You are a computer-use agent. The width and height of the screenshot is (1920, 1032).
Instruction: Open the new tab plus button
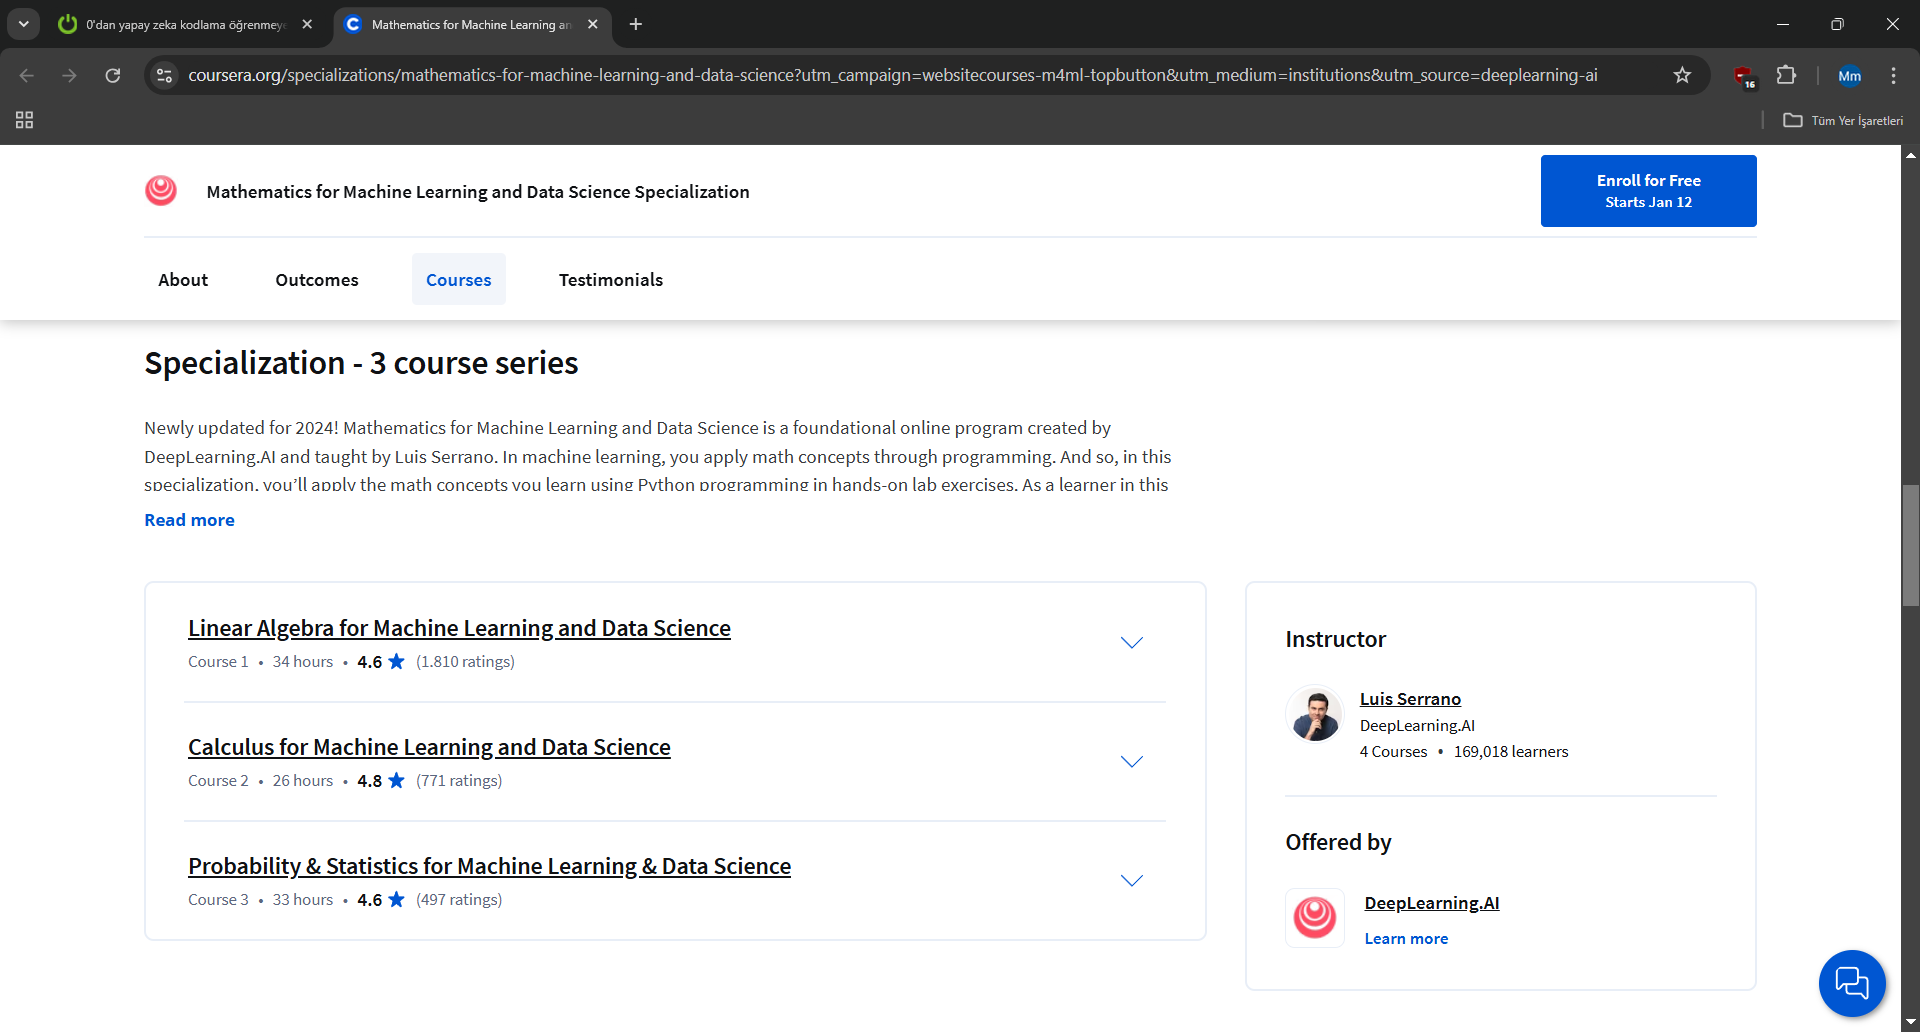click(636, 24)
